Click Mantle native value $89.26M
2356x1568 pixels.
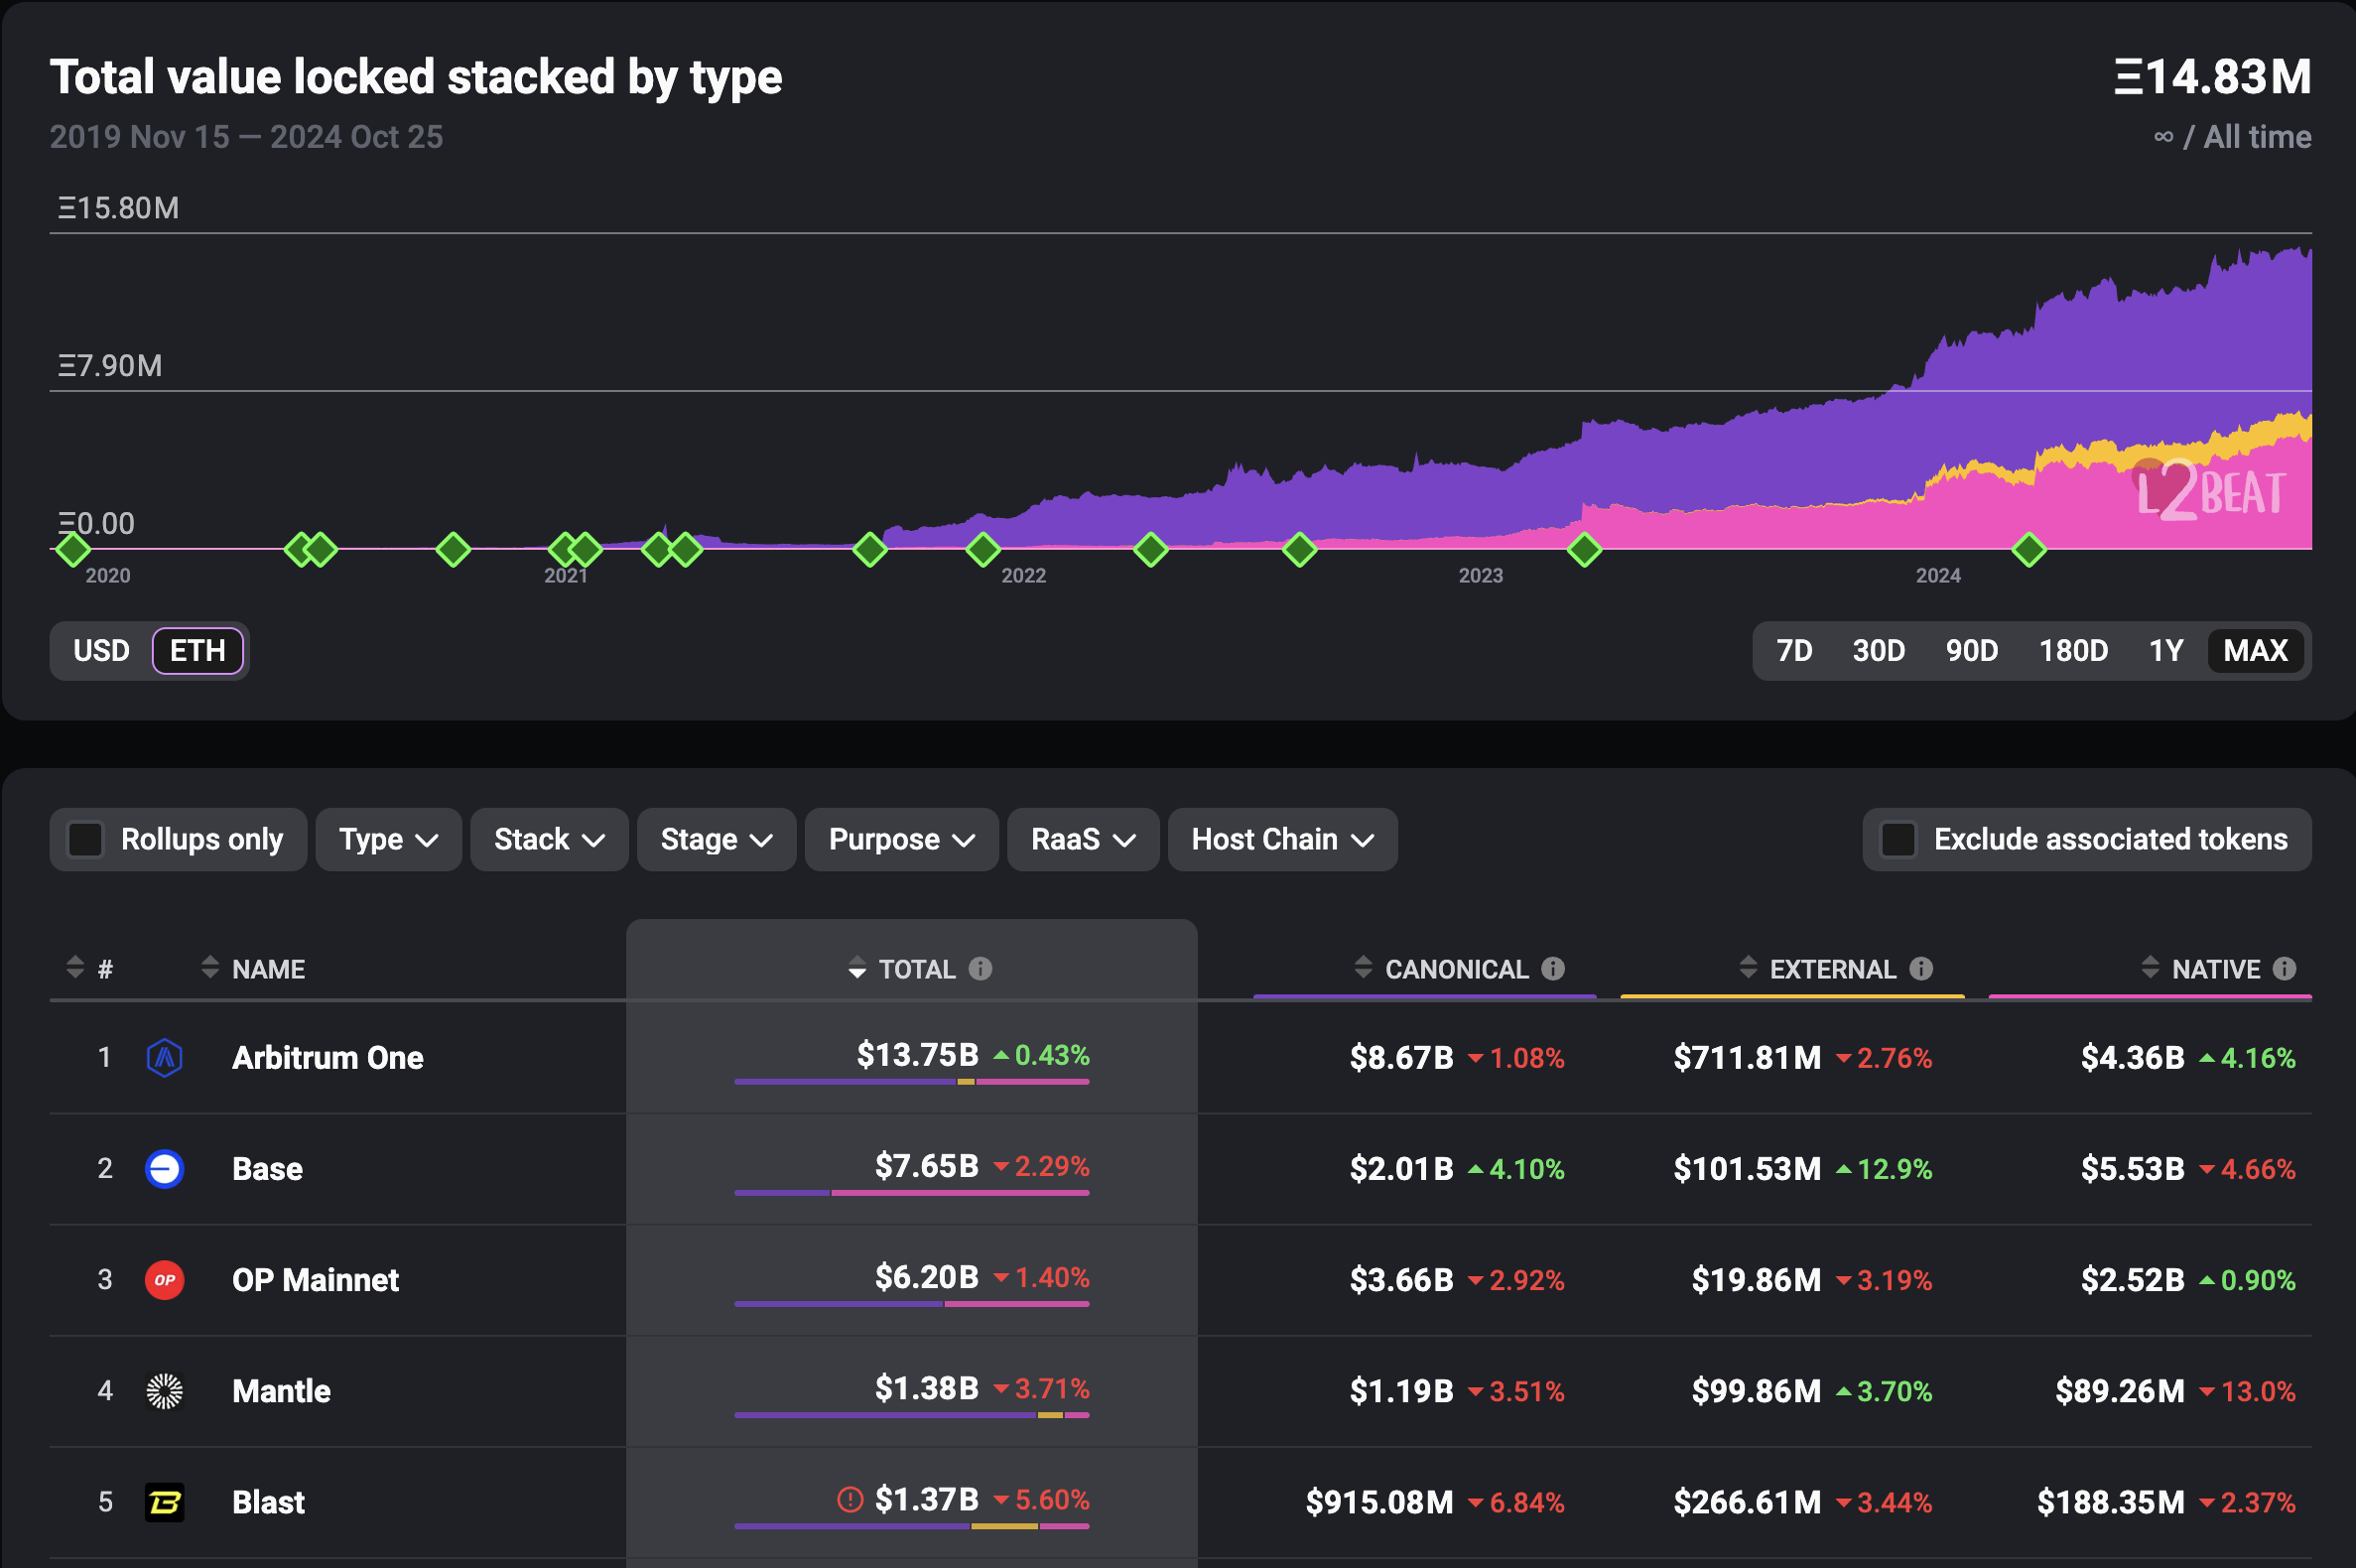click(x=2120, y=1390)
